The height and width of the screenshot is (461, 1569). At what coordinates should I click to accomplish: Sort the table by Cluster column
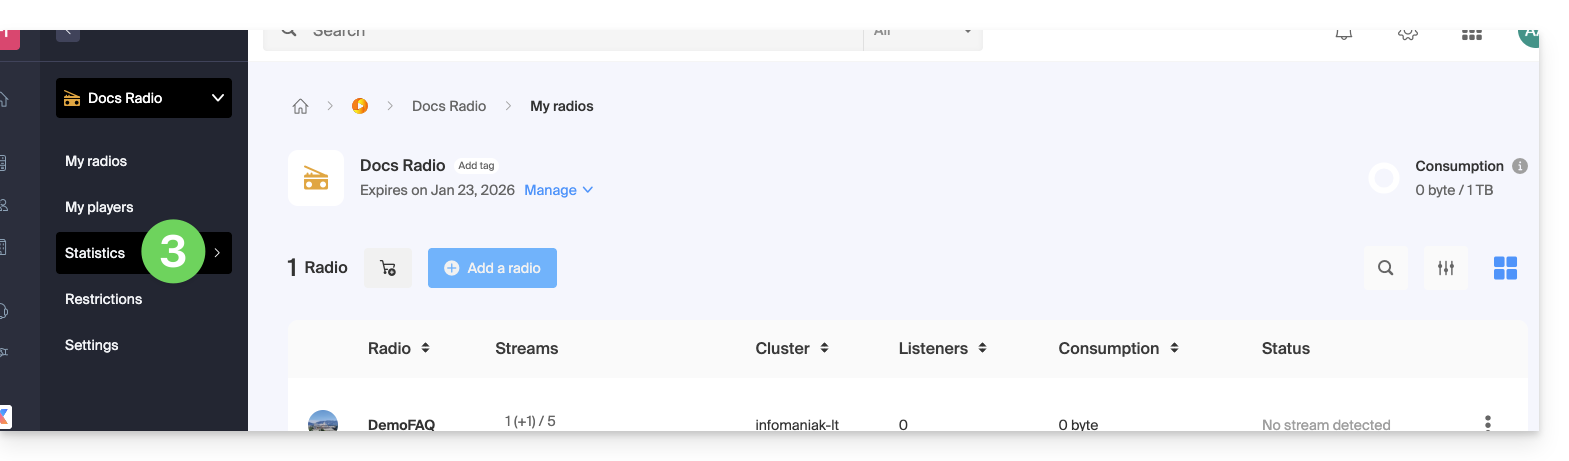point(792,348)
